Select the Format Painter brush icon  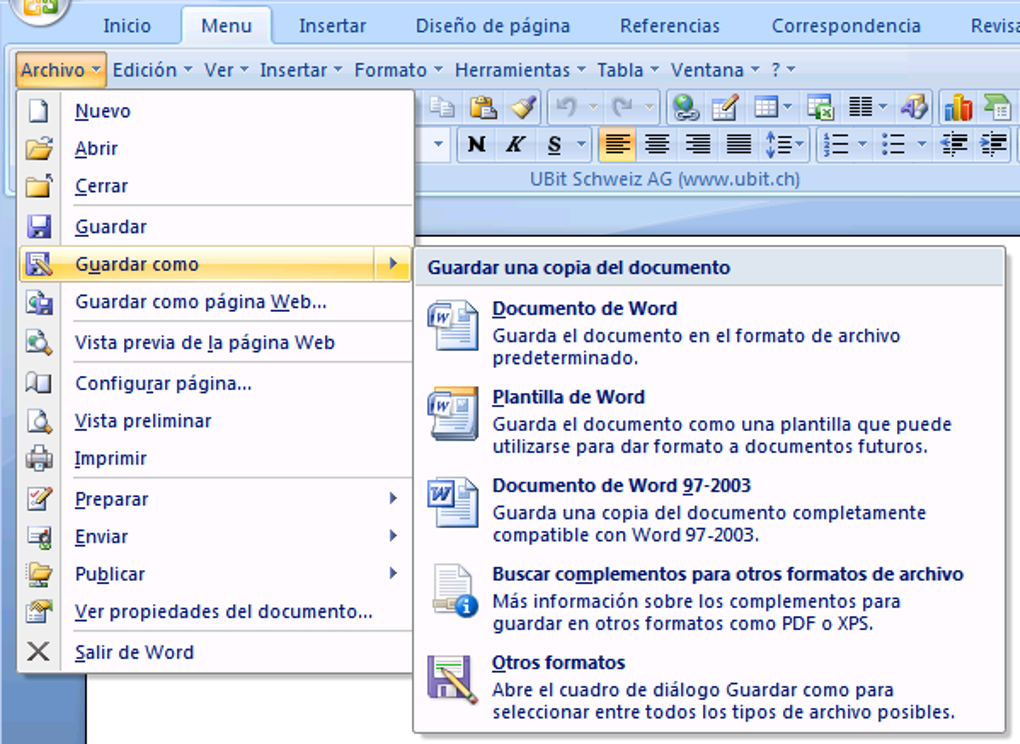pyautogui.click(x=523, y=107)
